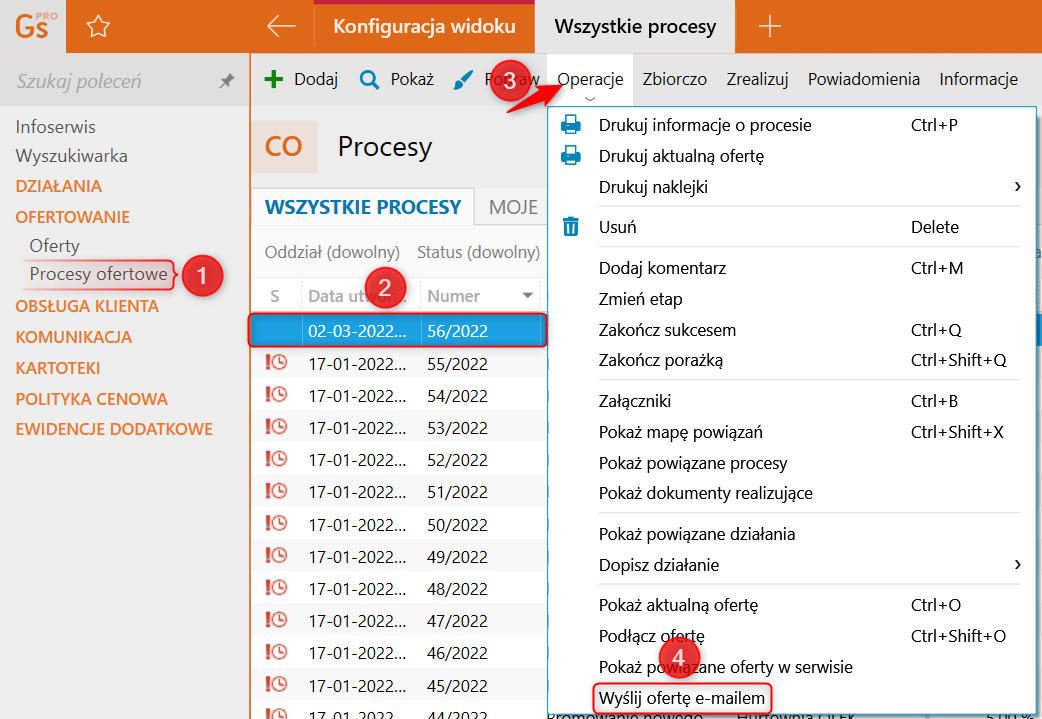Open Wyszukiwarka in sidebar
1042x719 pixels.
pyautogui.click(x=71, y=156)
